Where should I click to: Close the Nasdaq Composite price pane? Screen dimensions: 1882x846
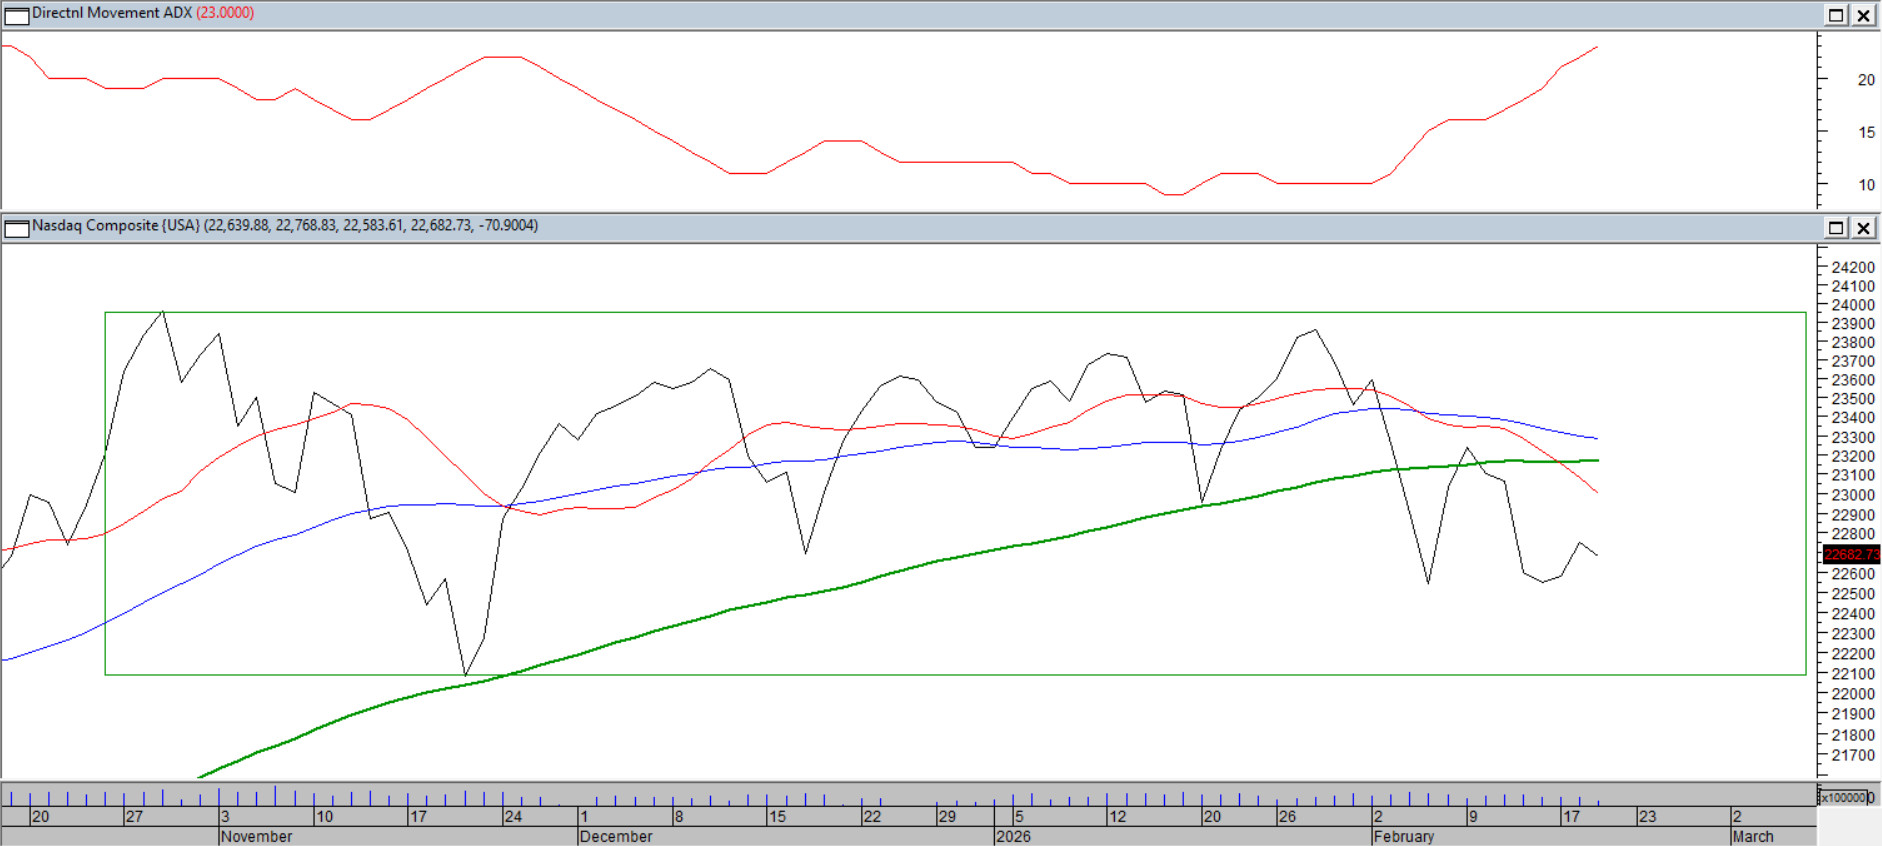pos(1864,228)
